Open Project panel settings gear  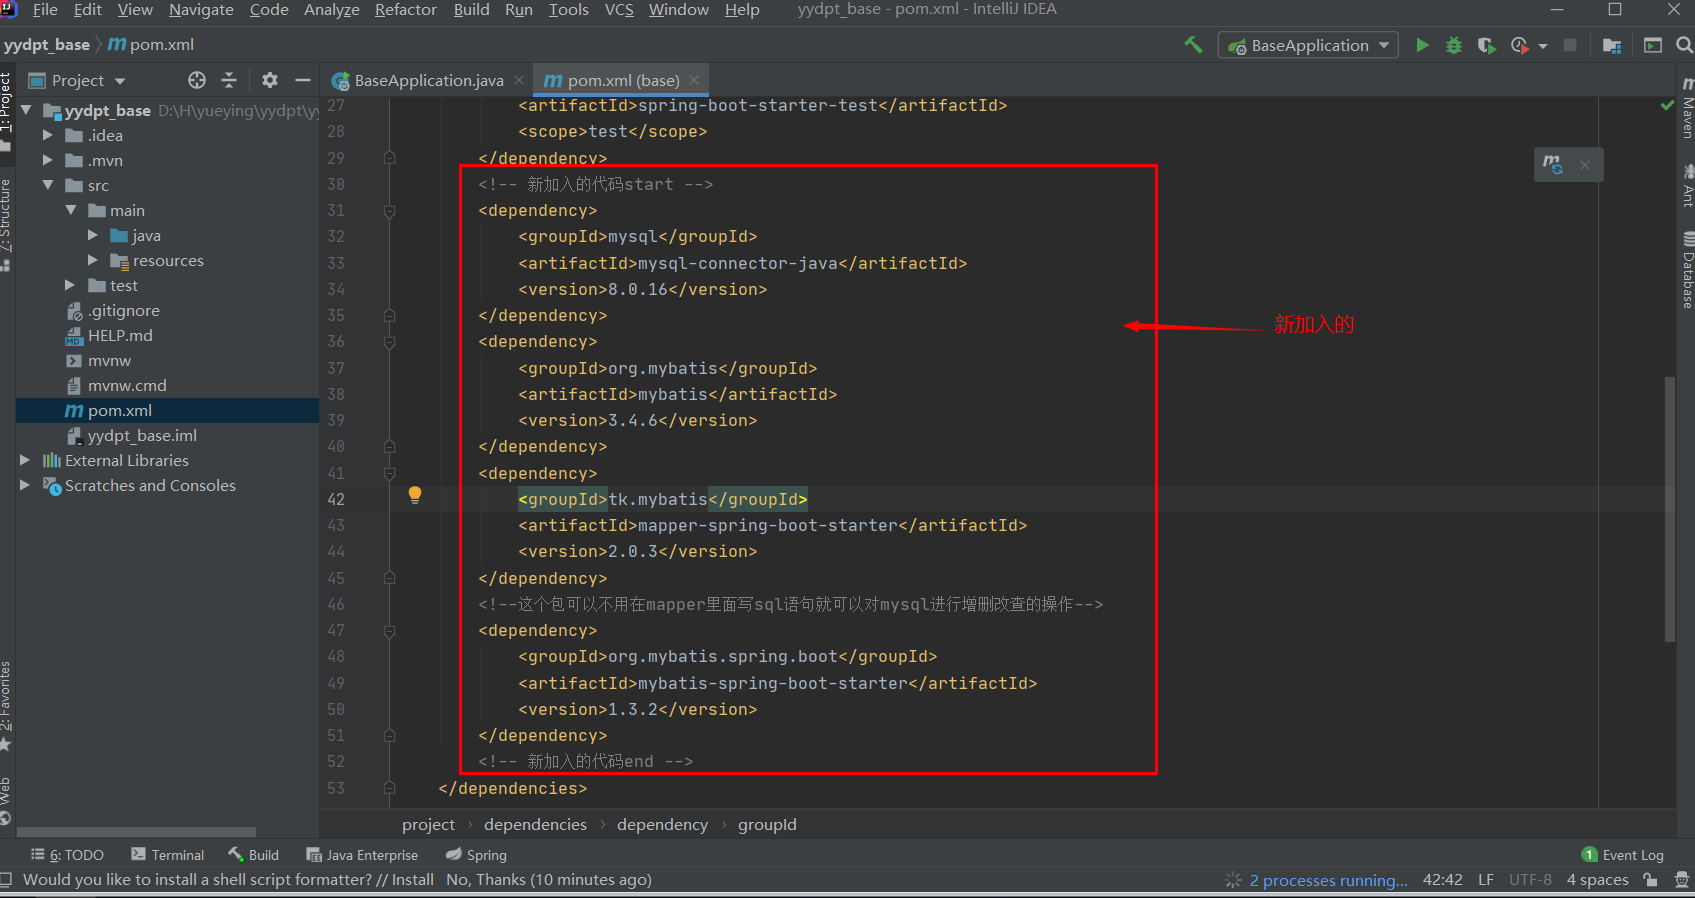270,80
